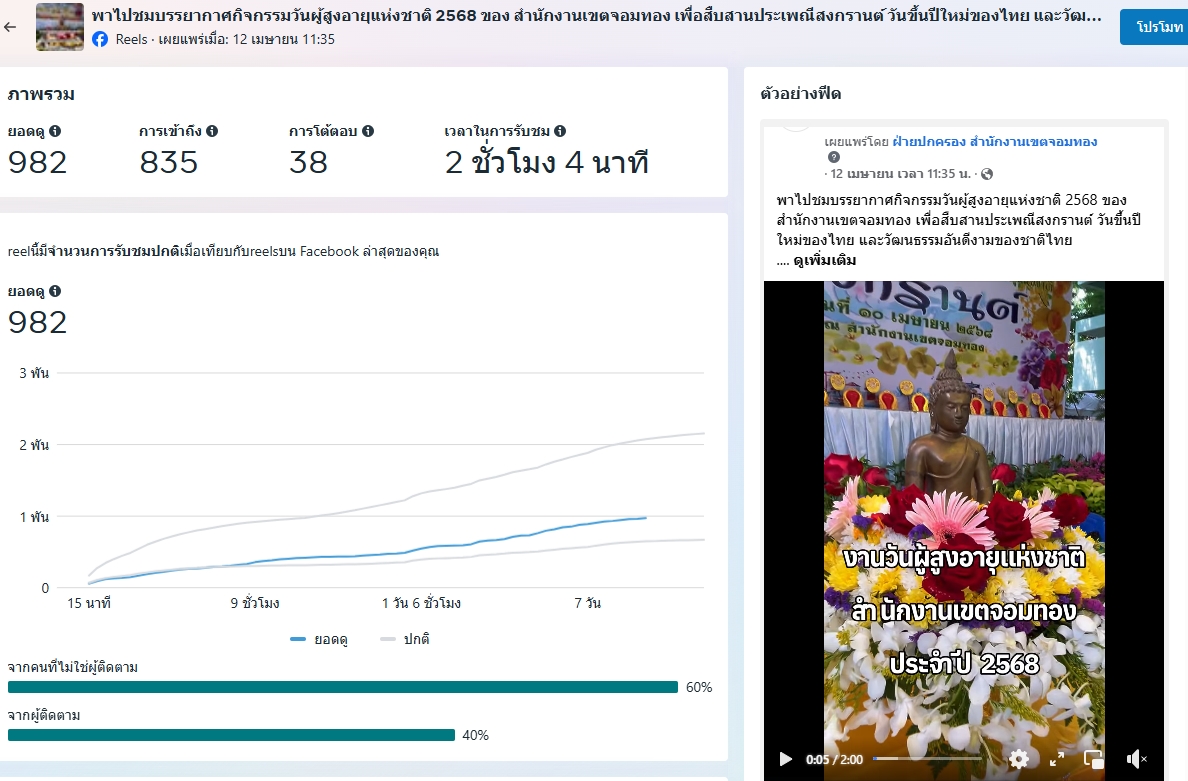Click the back arrow at top left
The height and width of the screenshot is (781, 1188).
pos(10,27)
